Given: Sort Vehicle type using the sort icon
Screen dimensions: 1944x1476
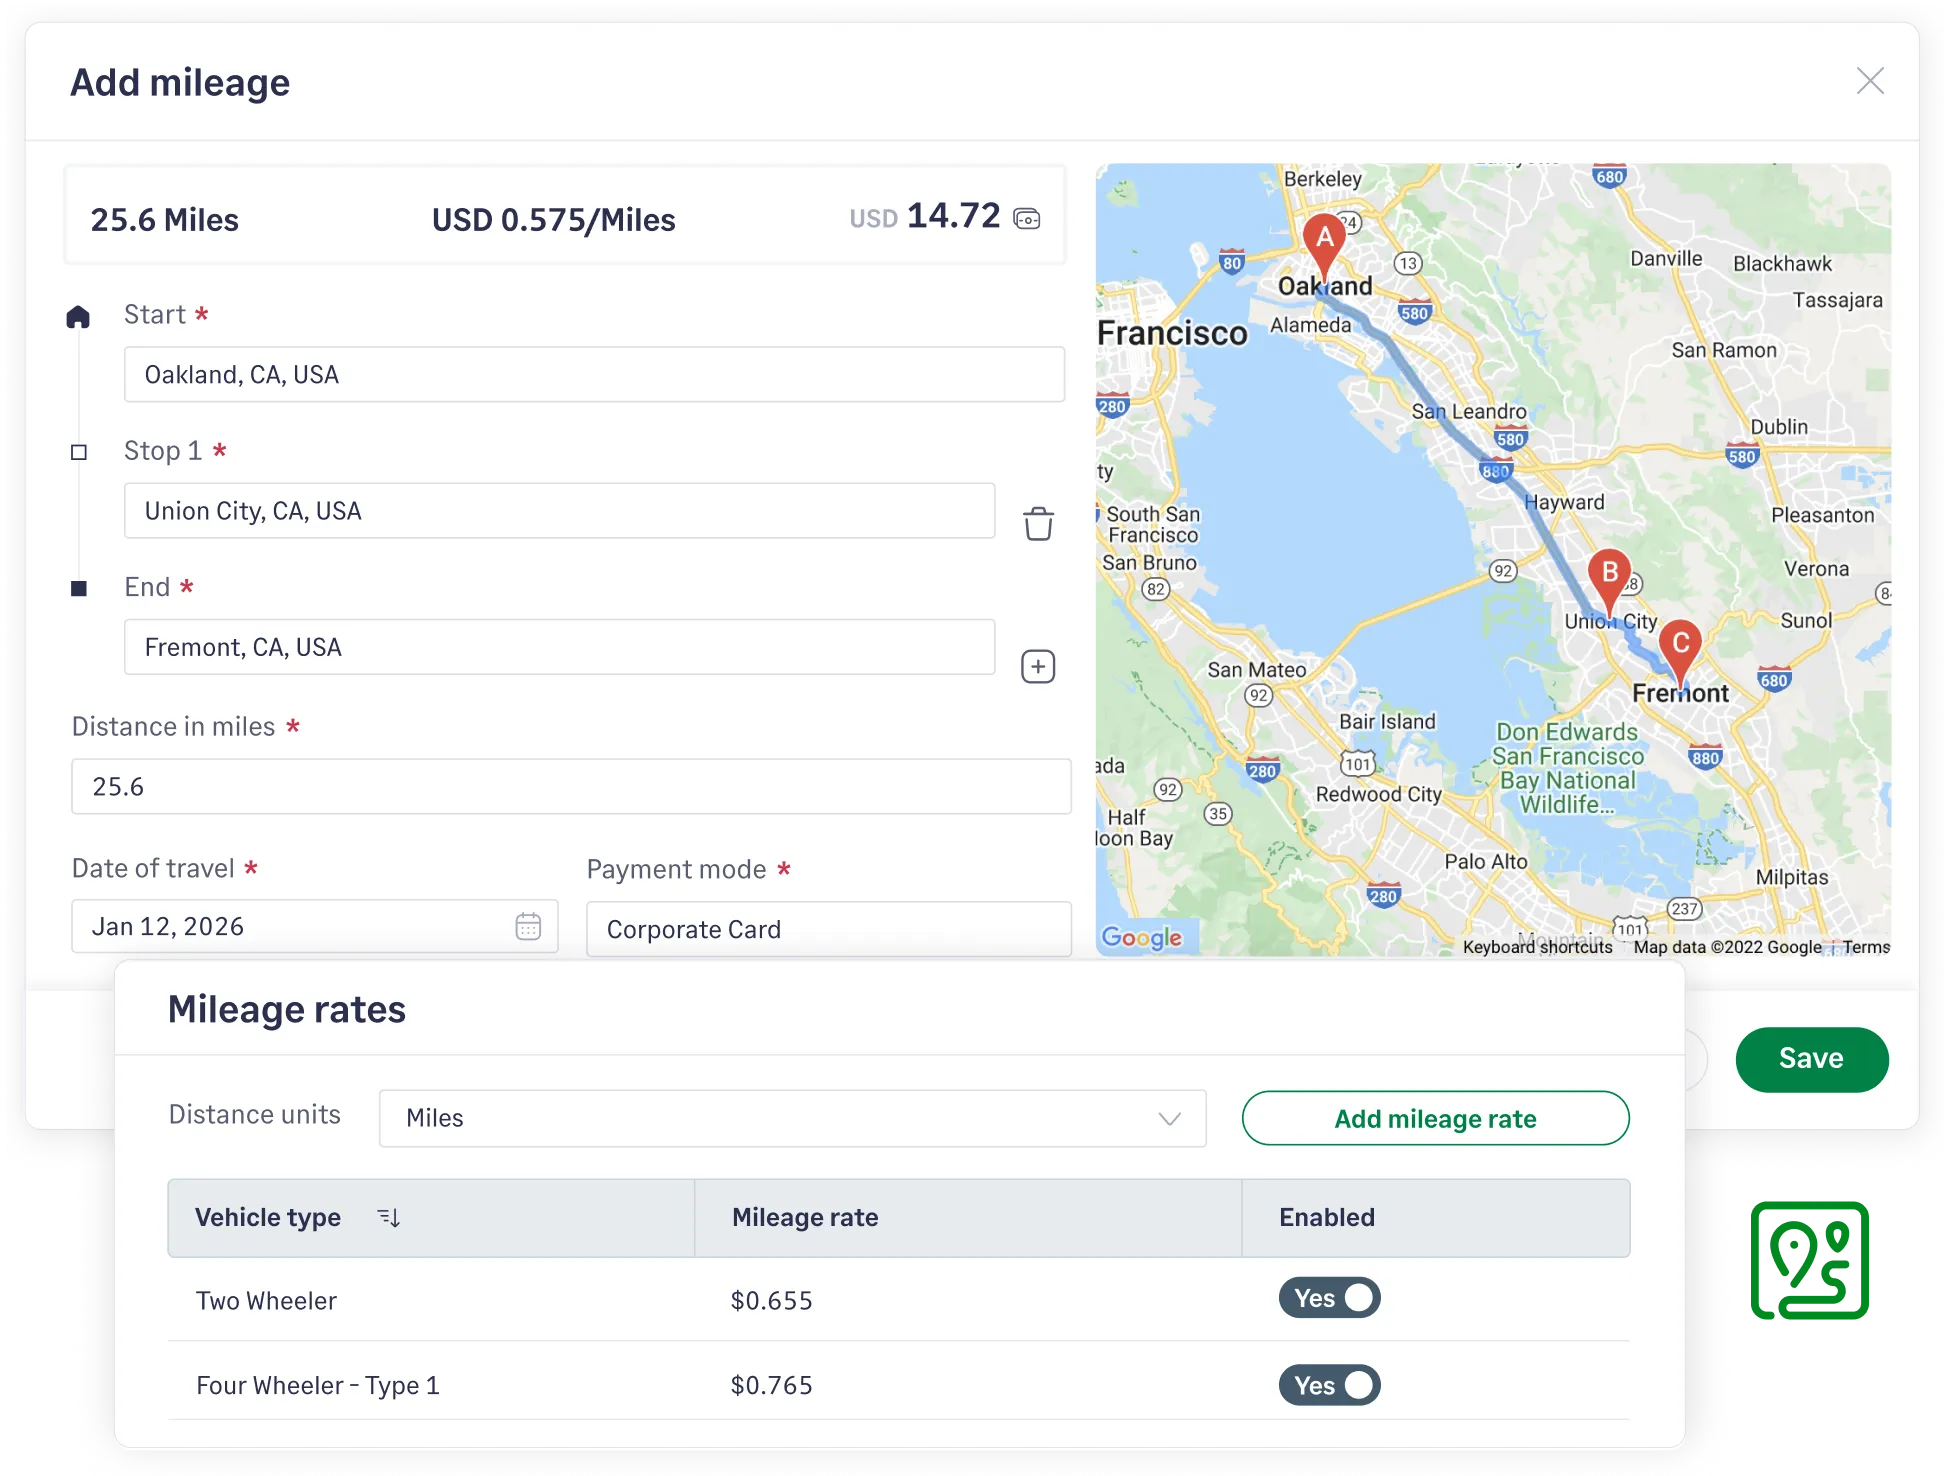Looking at the screenshot, I should point(389,1218).
